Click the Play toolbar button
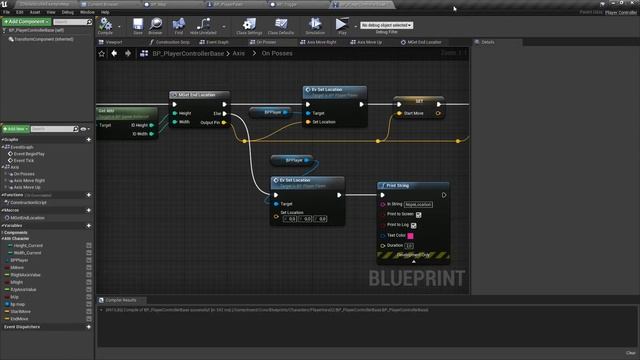This screenshot has width=640, height=360. coord(342,24)
